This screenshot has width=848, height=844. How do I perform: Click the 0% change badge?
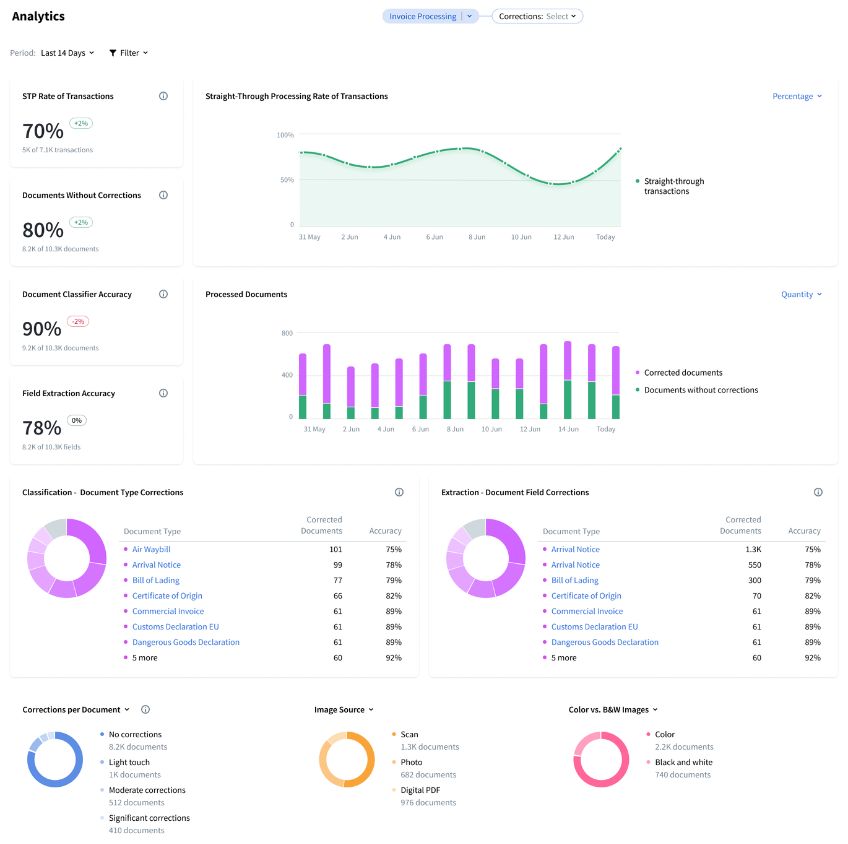(77, 421)
